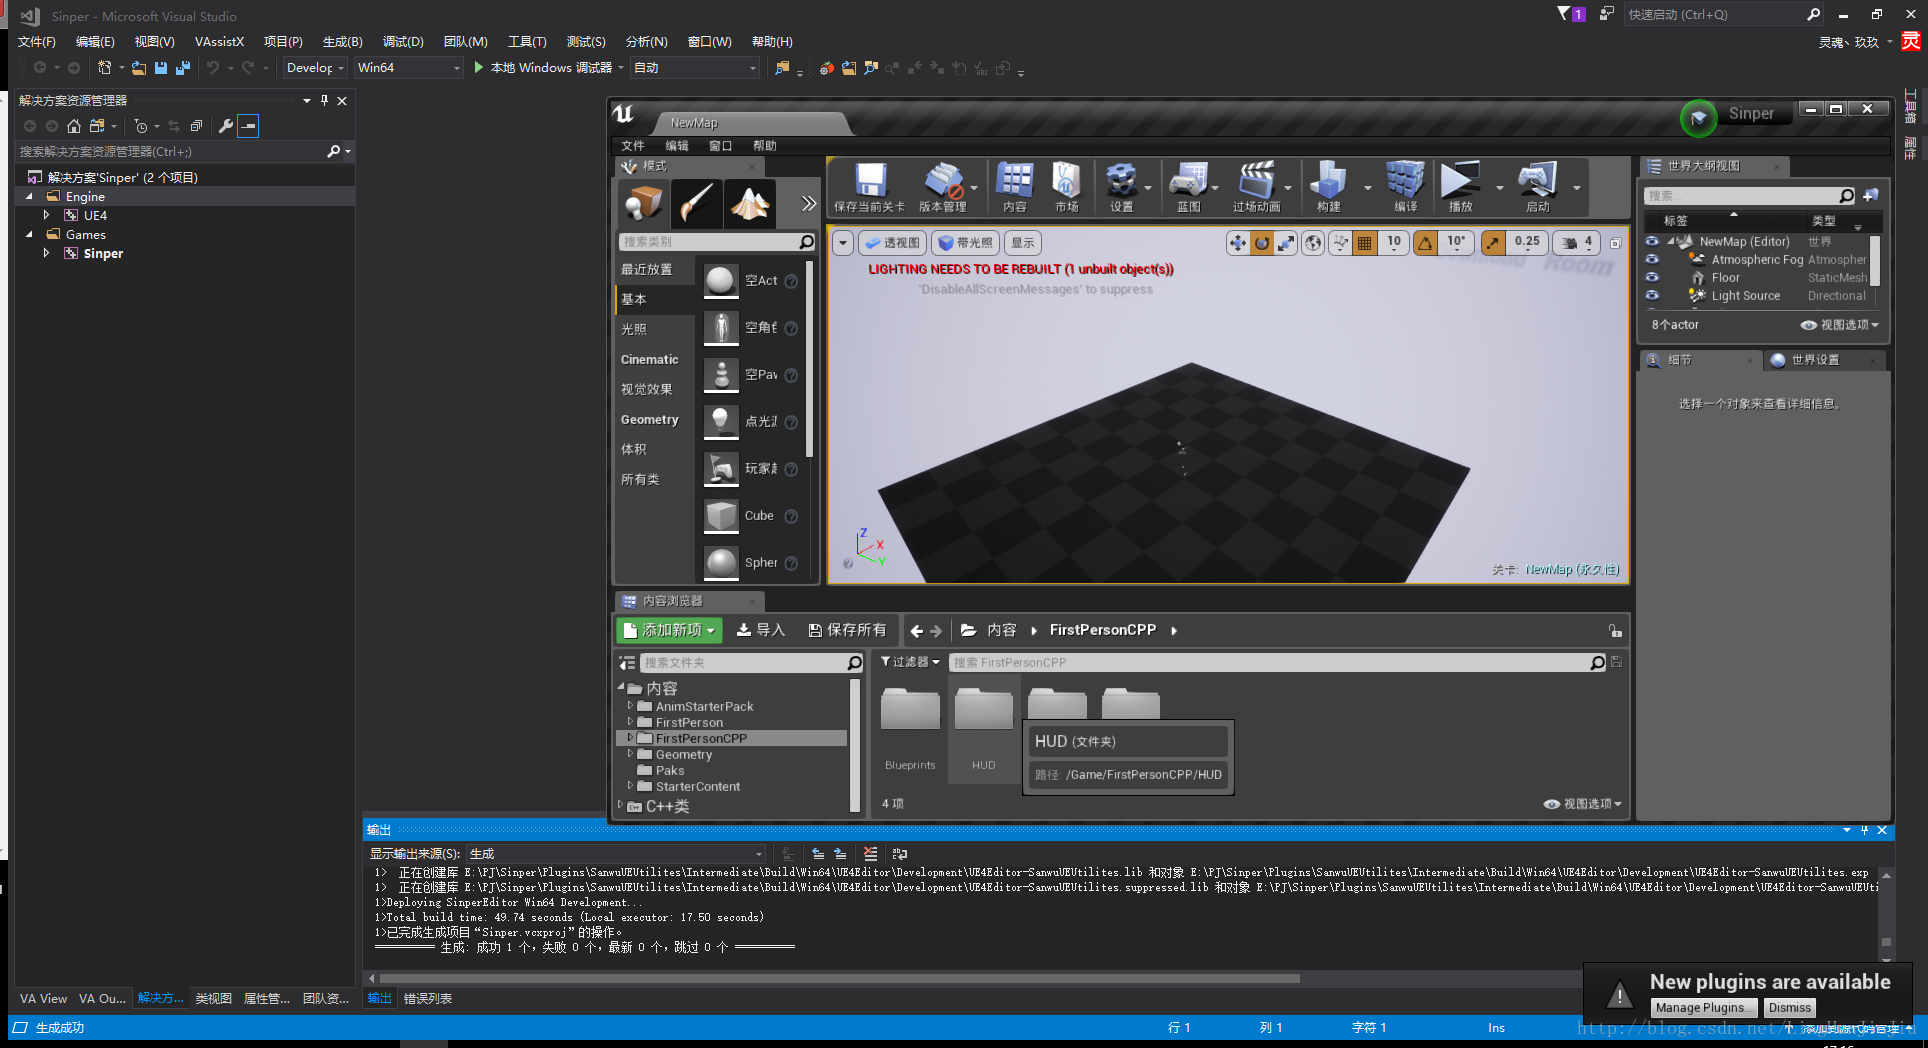Image resolution: width=1928 pixels, height=1048 pixels.
Task: Open Source Control (版本管理) icon
Action: tap(943, 181)
